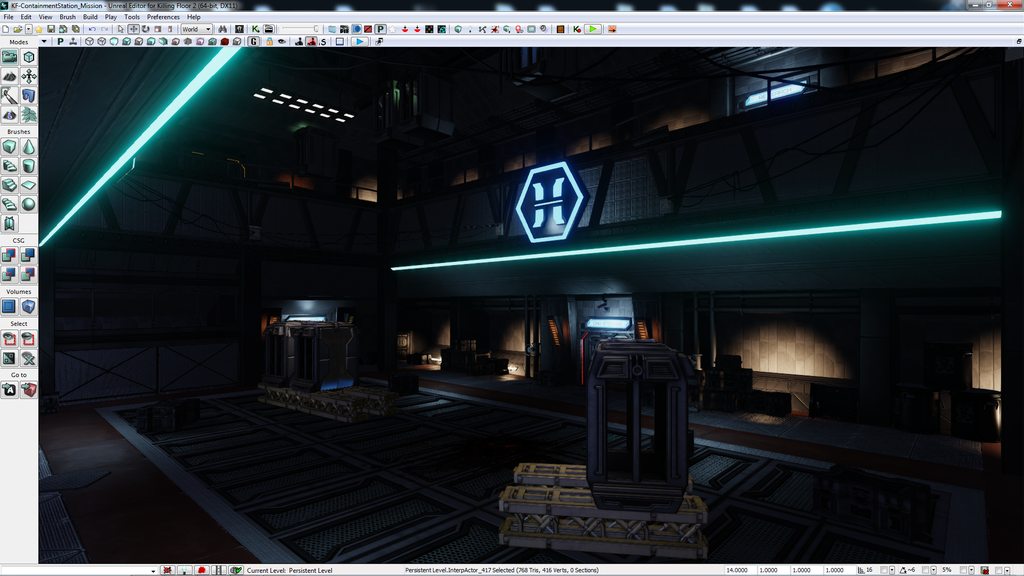
Task: Select the dark red view mode cube
Action: pyautogui.click(x=225, y=42)
